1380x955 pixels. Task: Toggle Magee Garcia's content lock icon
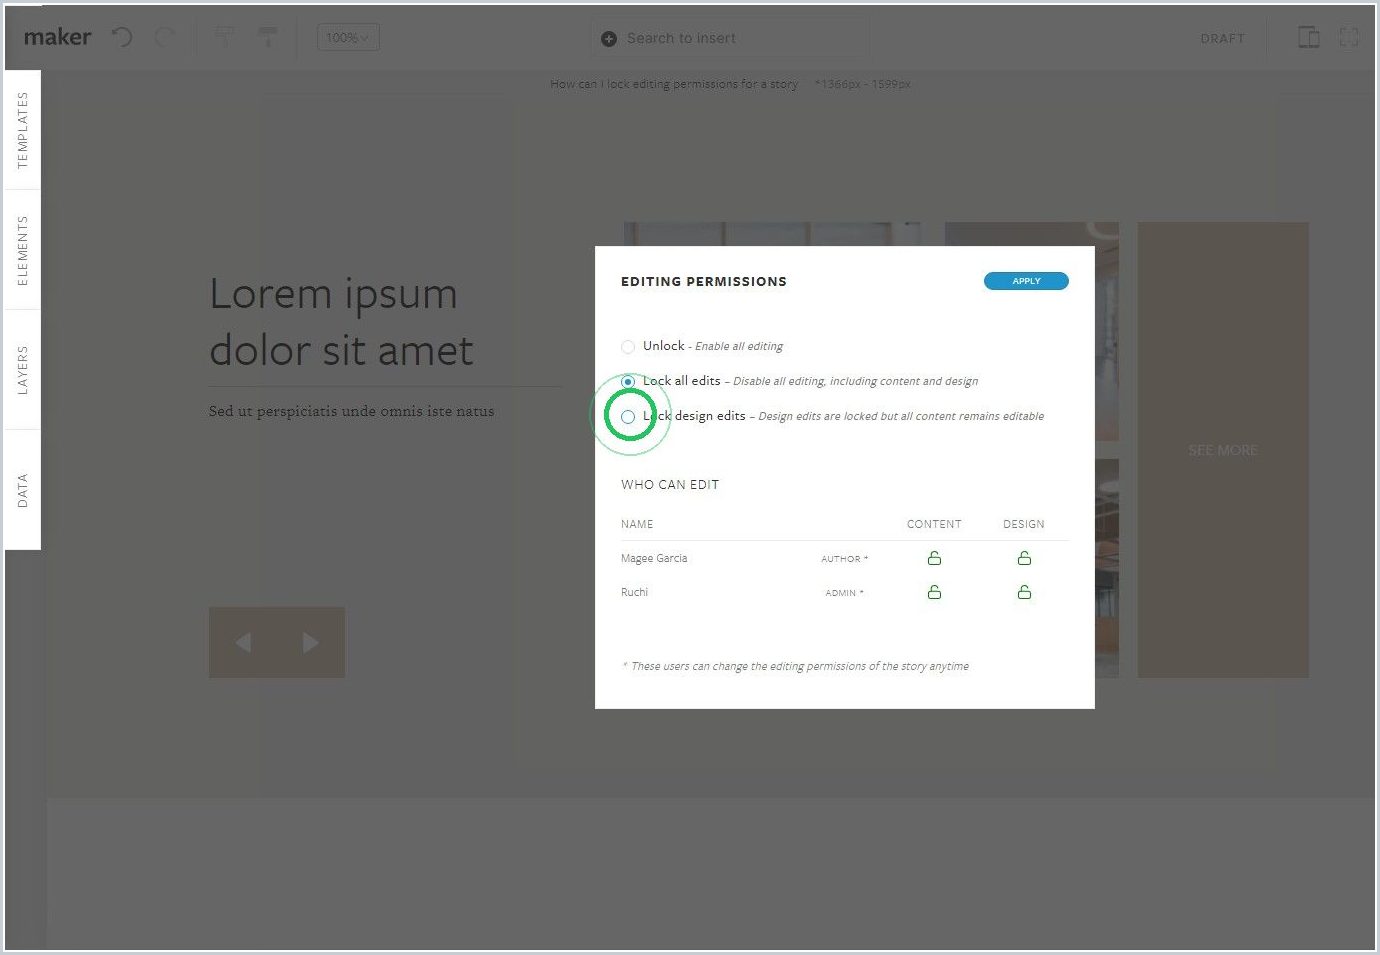pos(934,558)
